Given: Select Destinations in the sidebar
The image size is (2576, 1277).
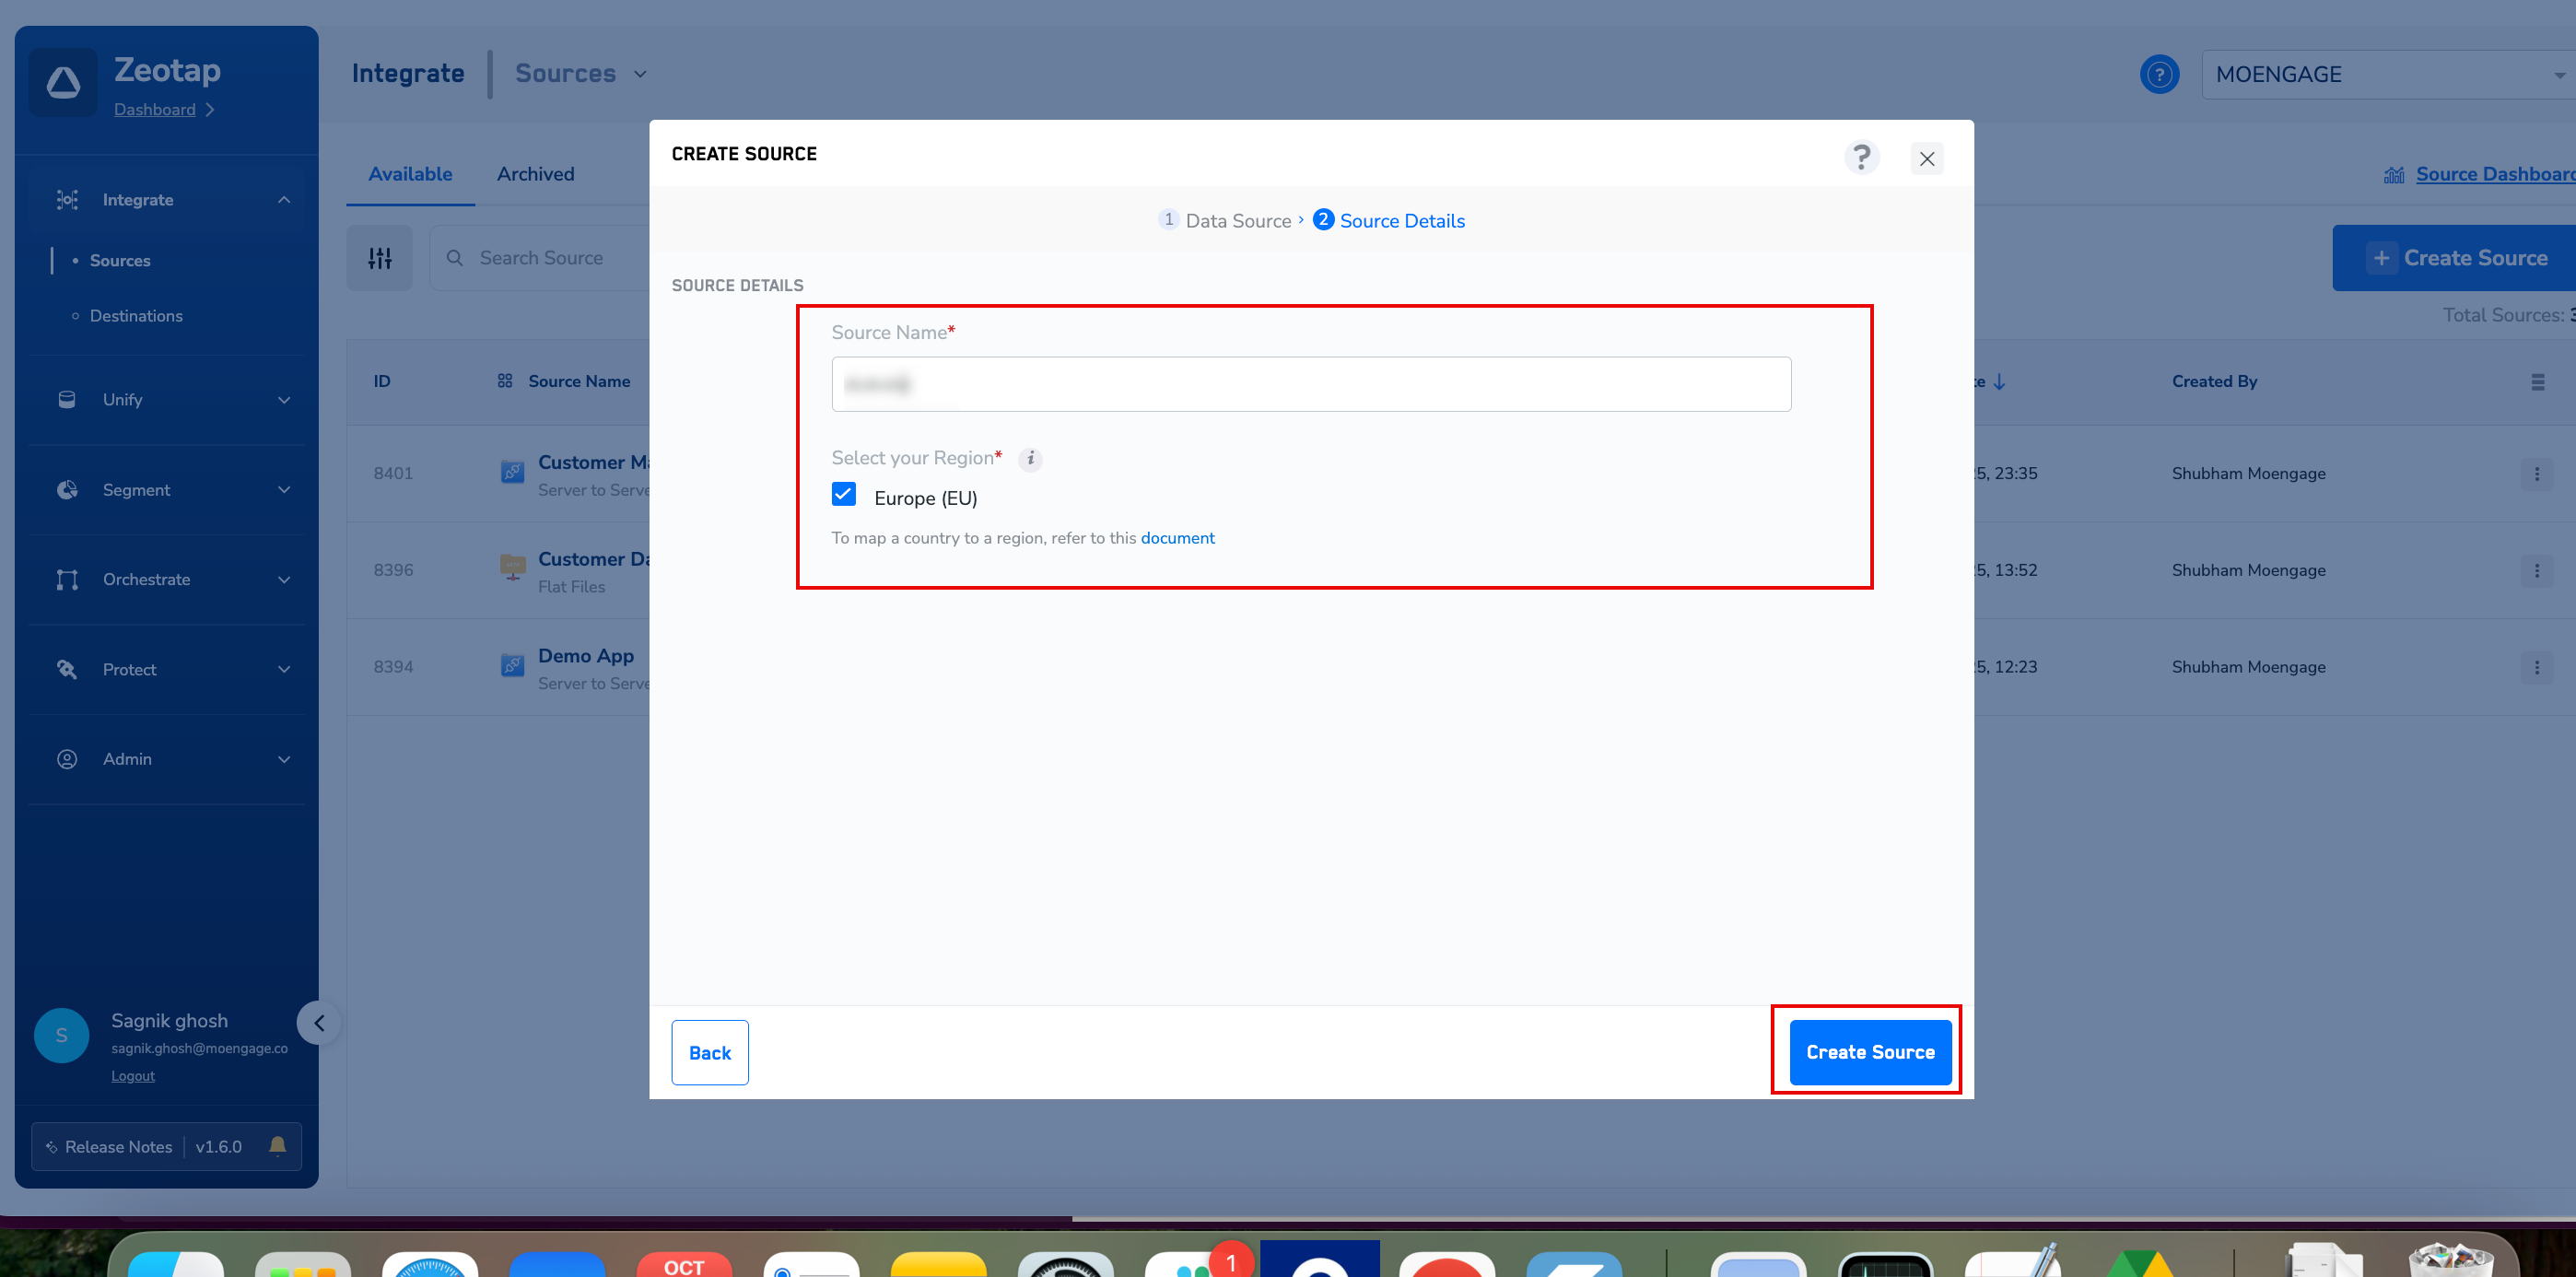Looking at the screenshot, I should pyautogui.click(x=136, y=317).
